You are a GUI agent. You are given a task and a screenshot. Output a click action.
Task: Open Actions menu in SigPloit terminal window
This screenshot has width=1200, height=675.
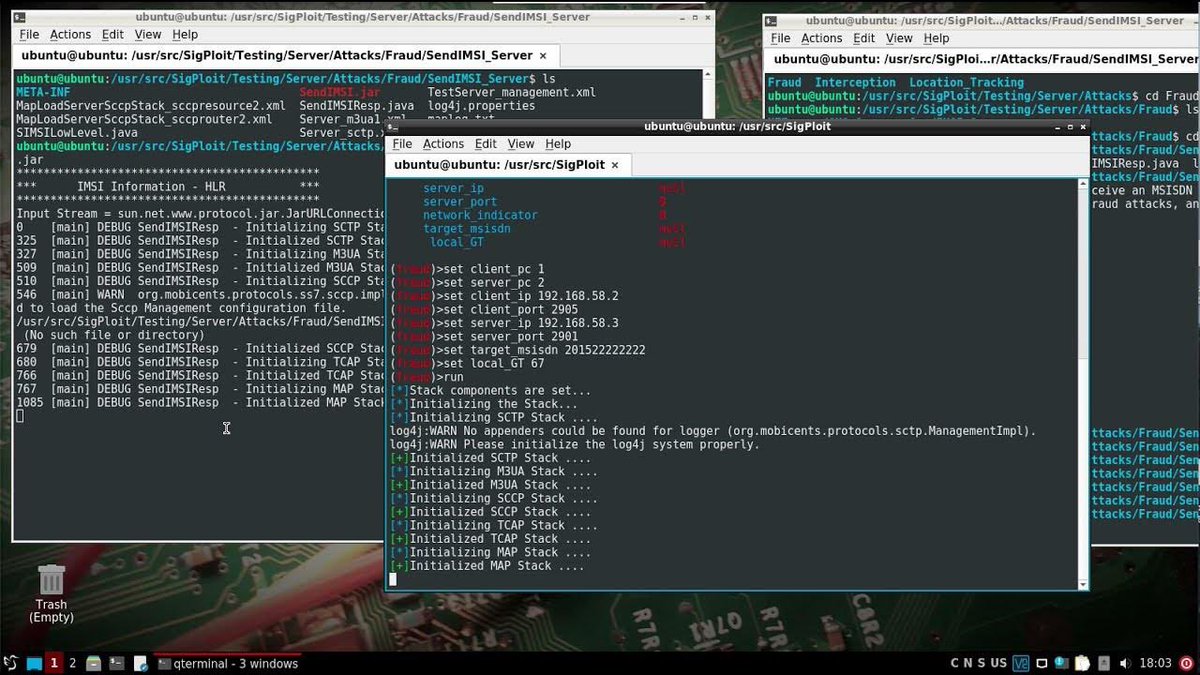coord(443,144)
